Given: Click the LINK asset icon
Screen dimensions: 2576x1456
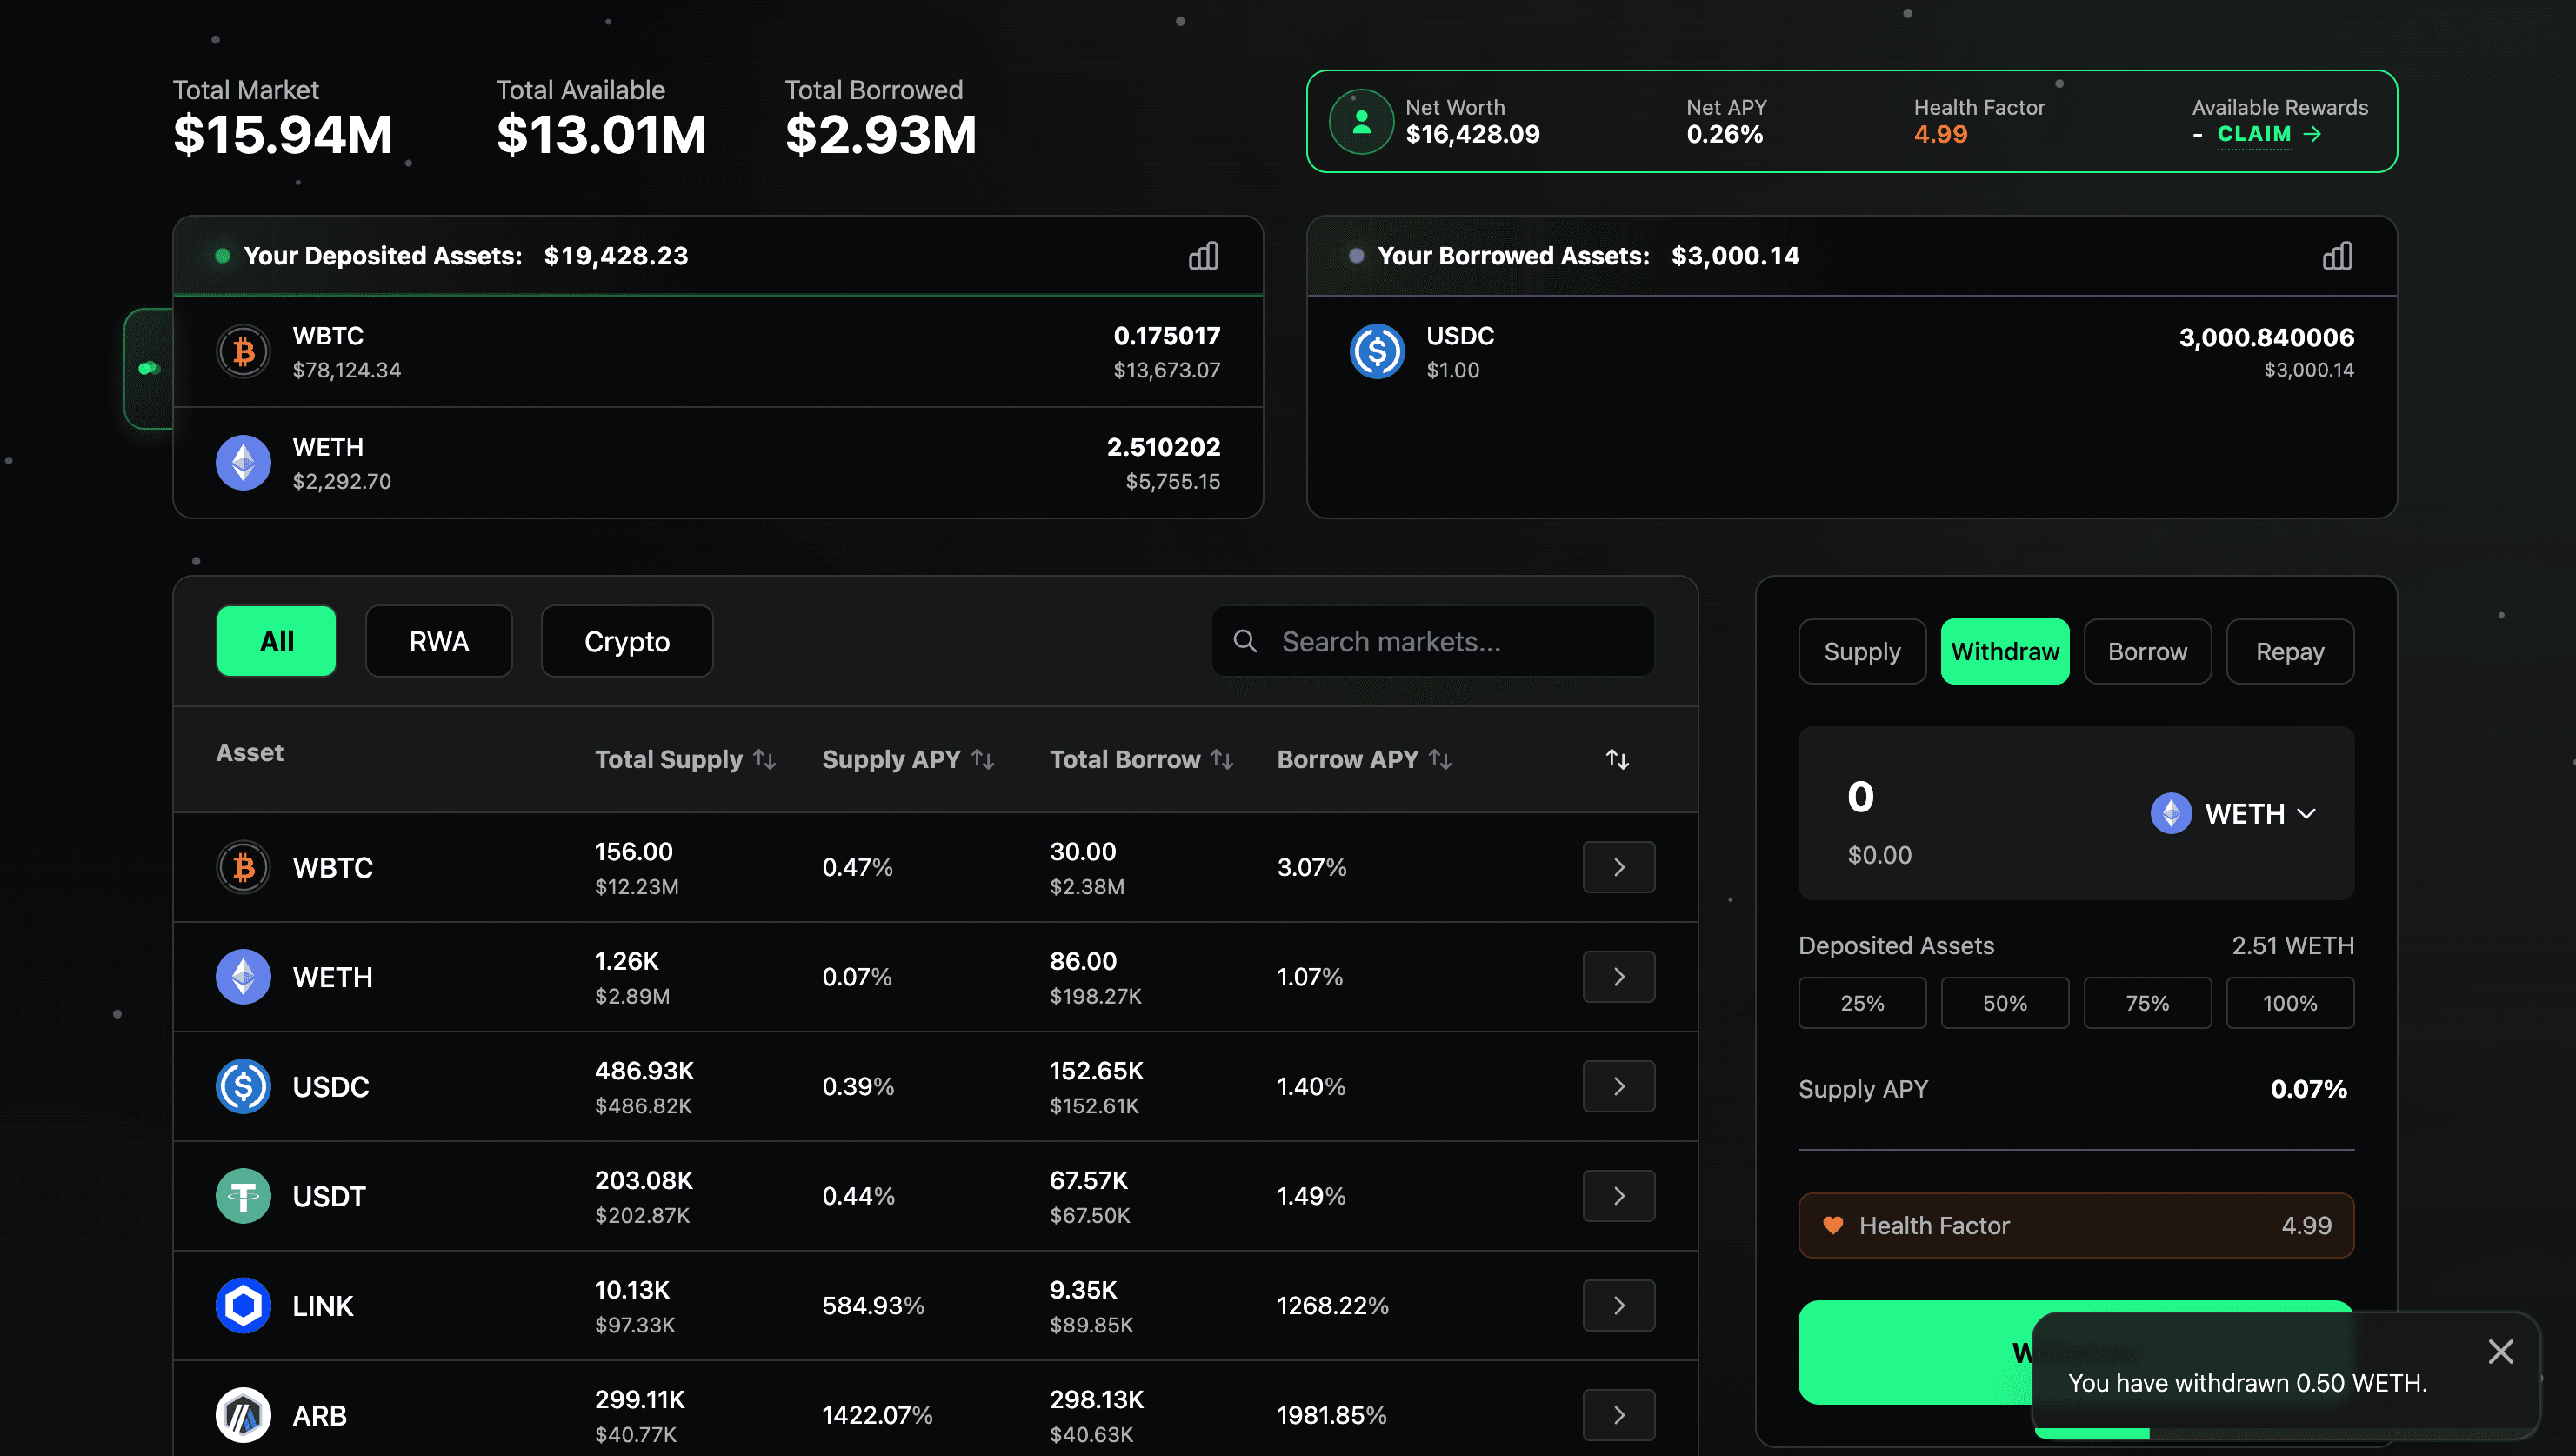Looking at the screenshot, I should click(x=242, y=1305).
